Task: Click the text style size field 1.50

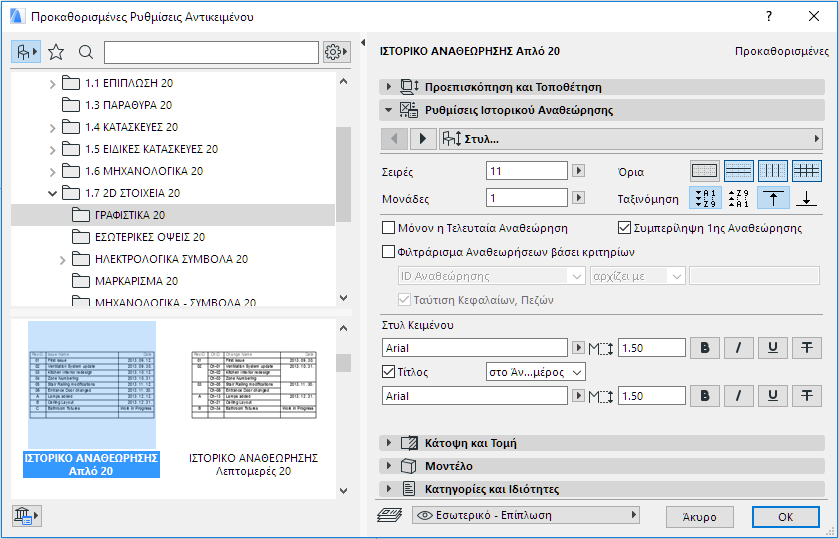Action: (652, 348)
